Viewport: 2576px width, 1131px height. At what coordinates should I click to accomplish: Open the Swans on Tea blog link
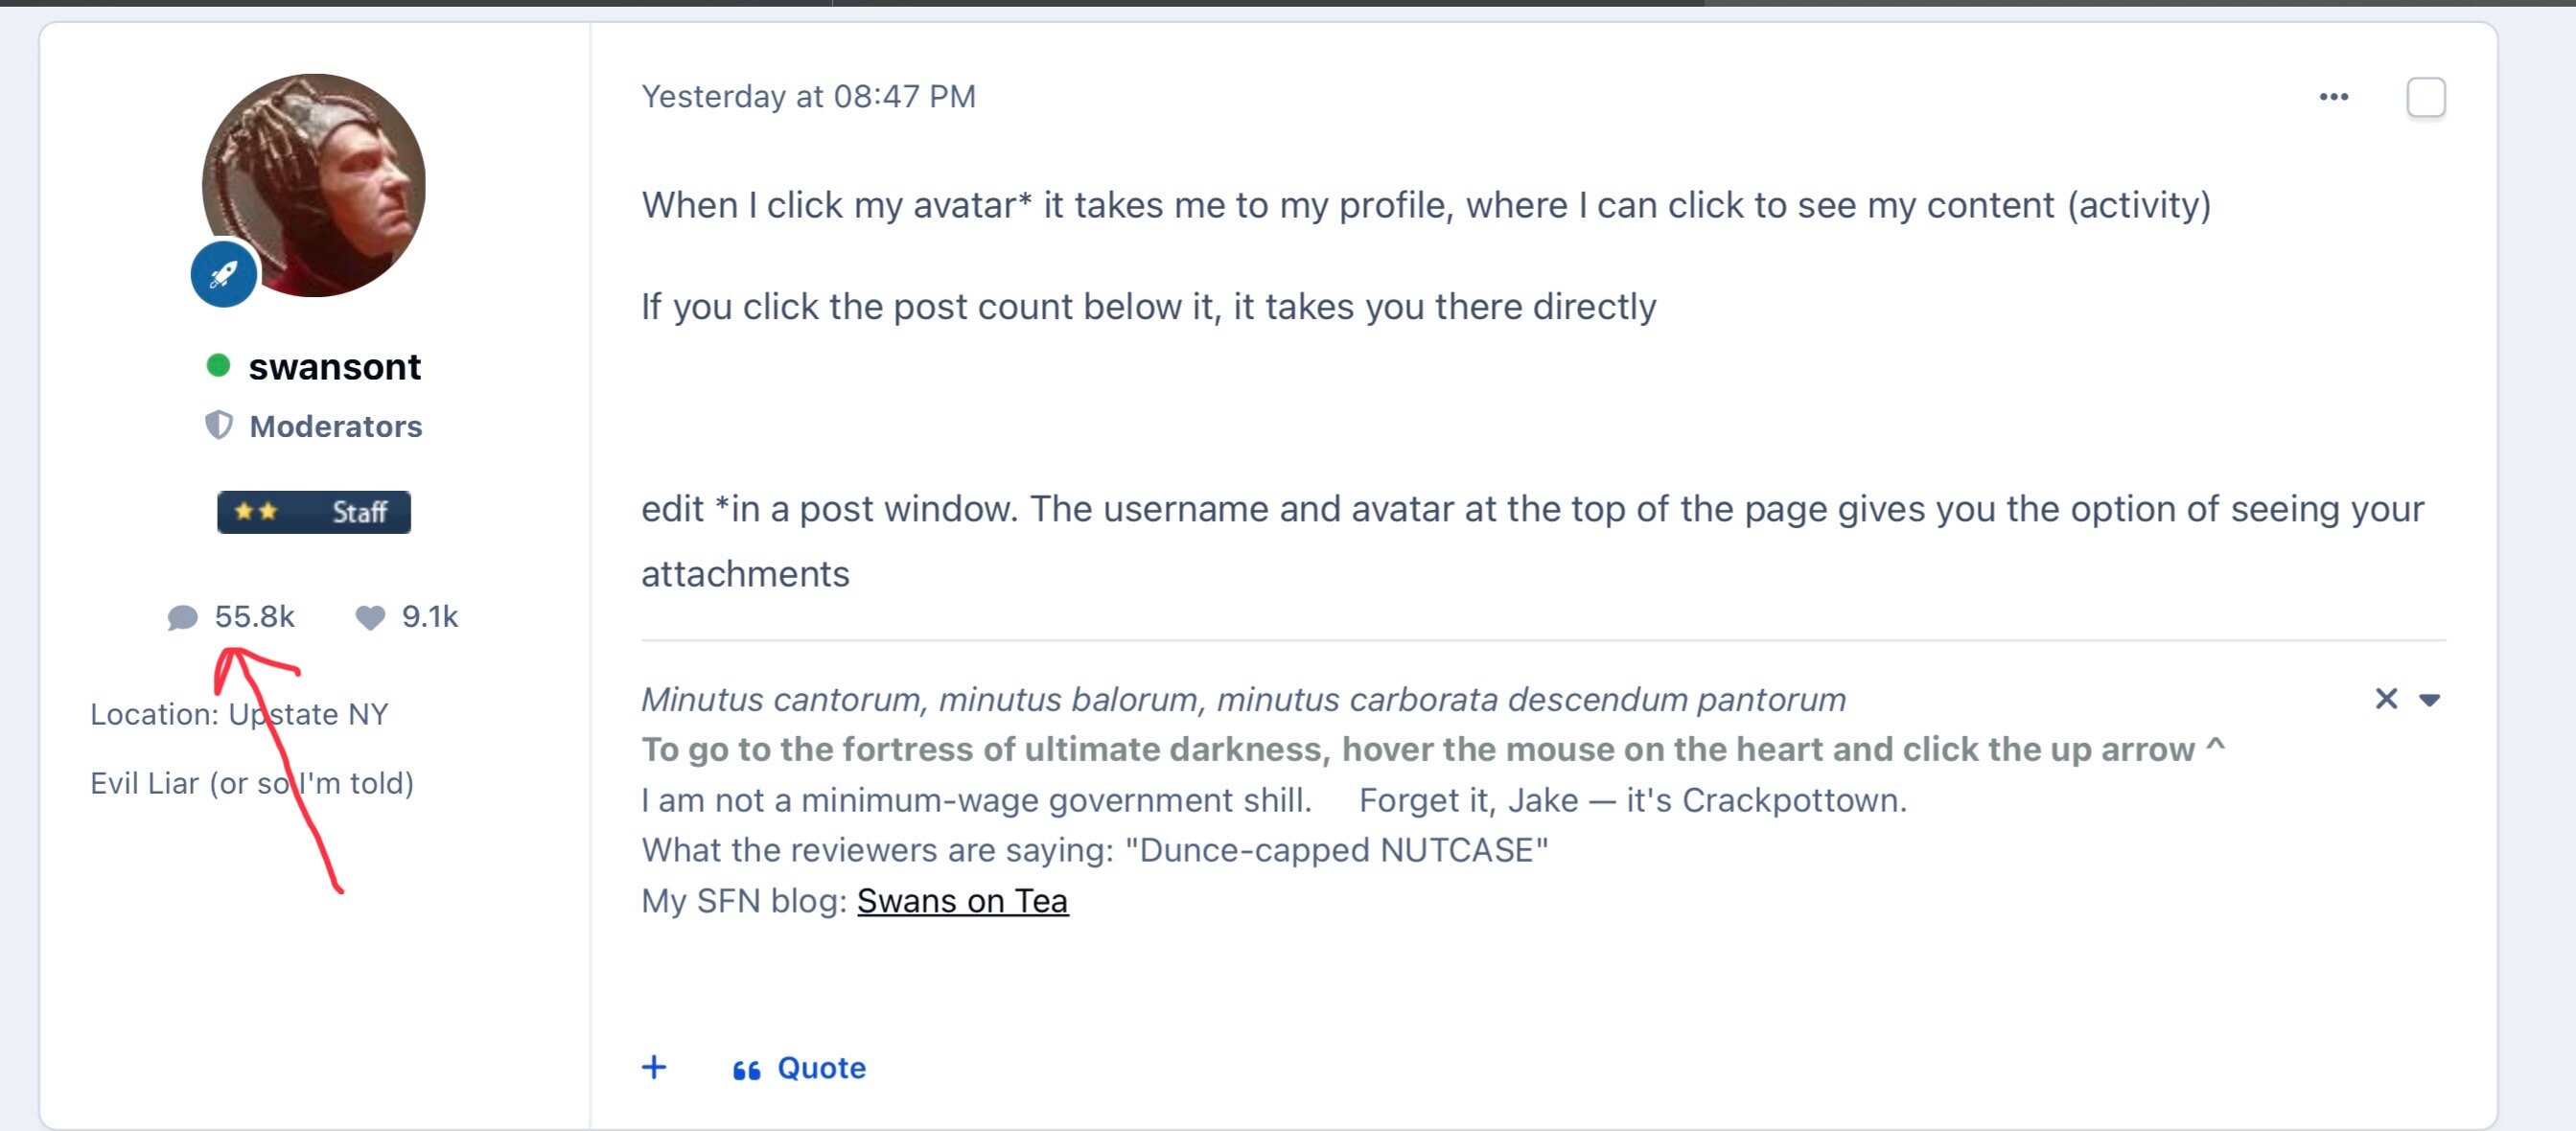point(962,900)
